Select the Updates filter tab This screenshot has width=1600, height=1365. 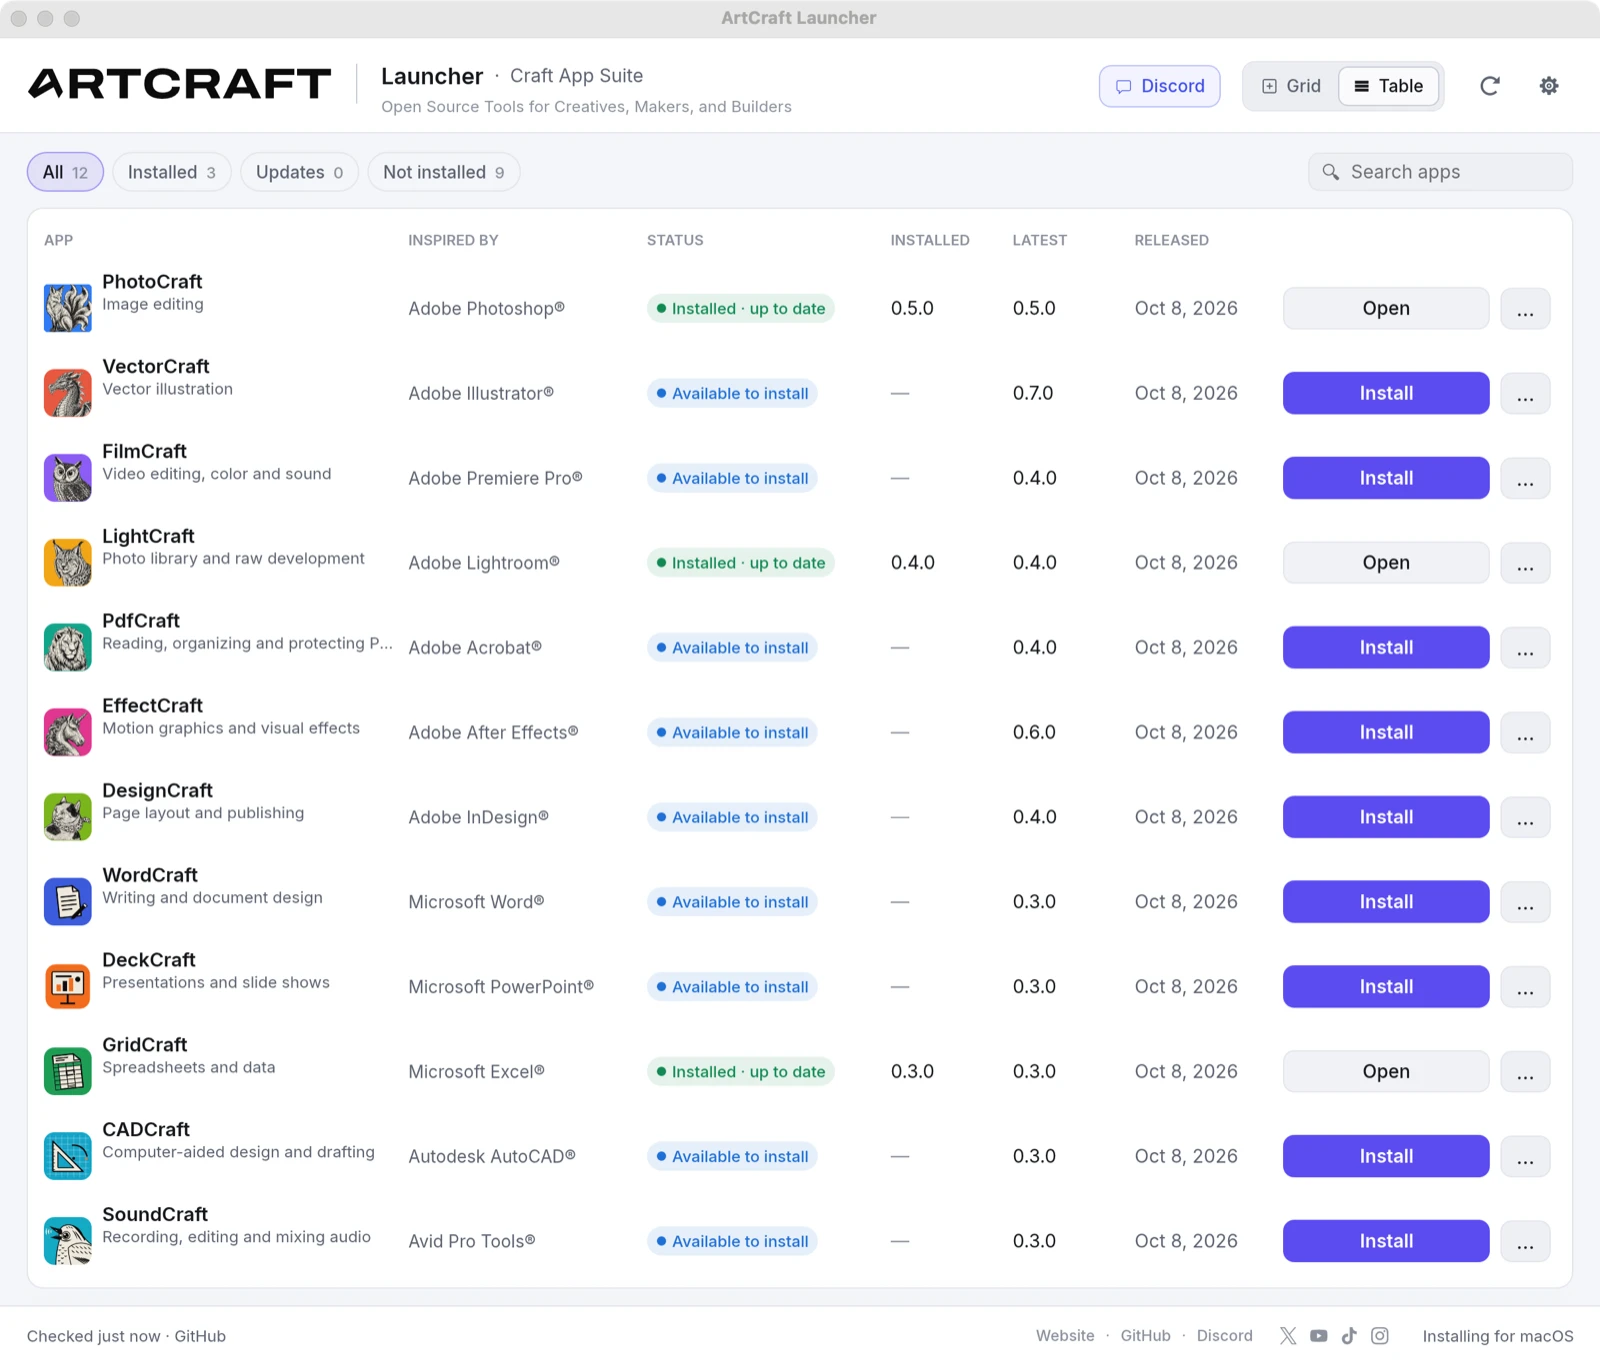[x=299, y=172]
